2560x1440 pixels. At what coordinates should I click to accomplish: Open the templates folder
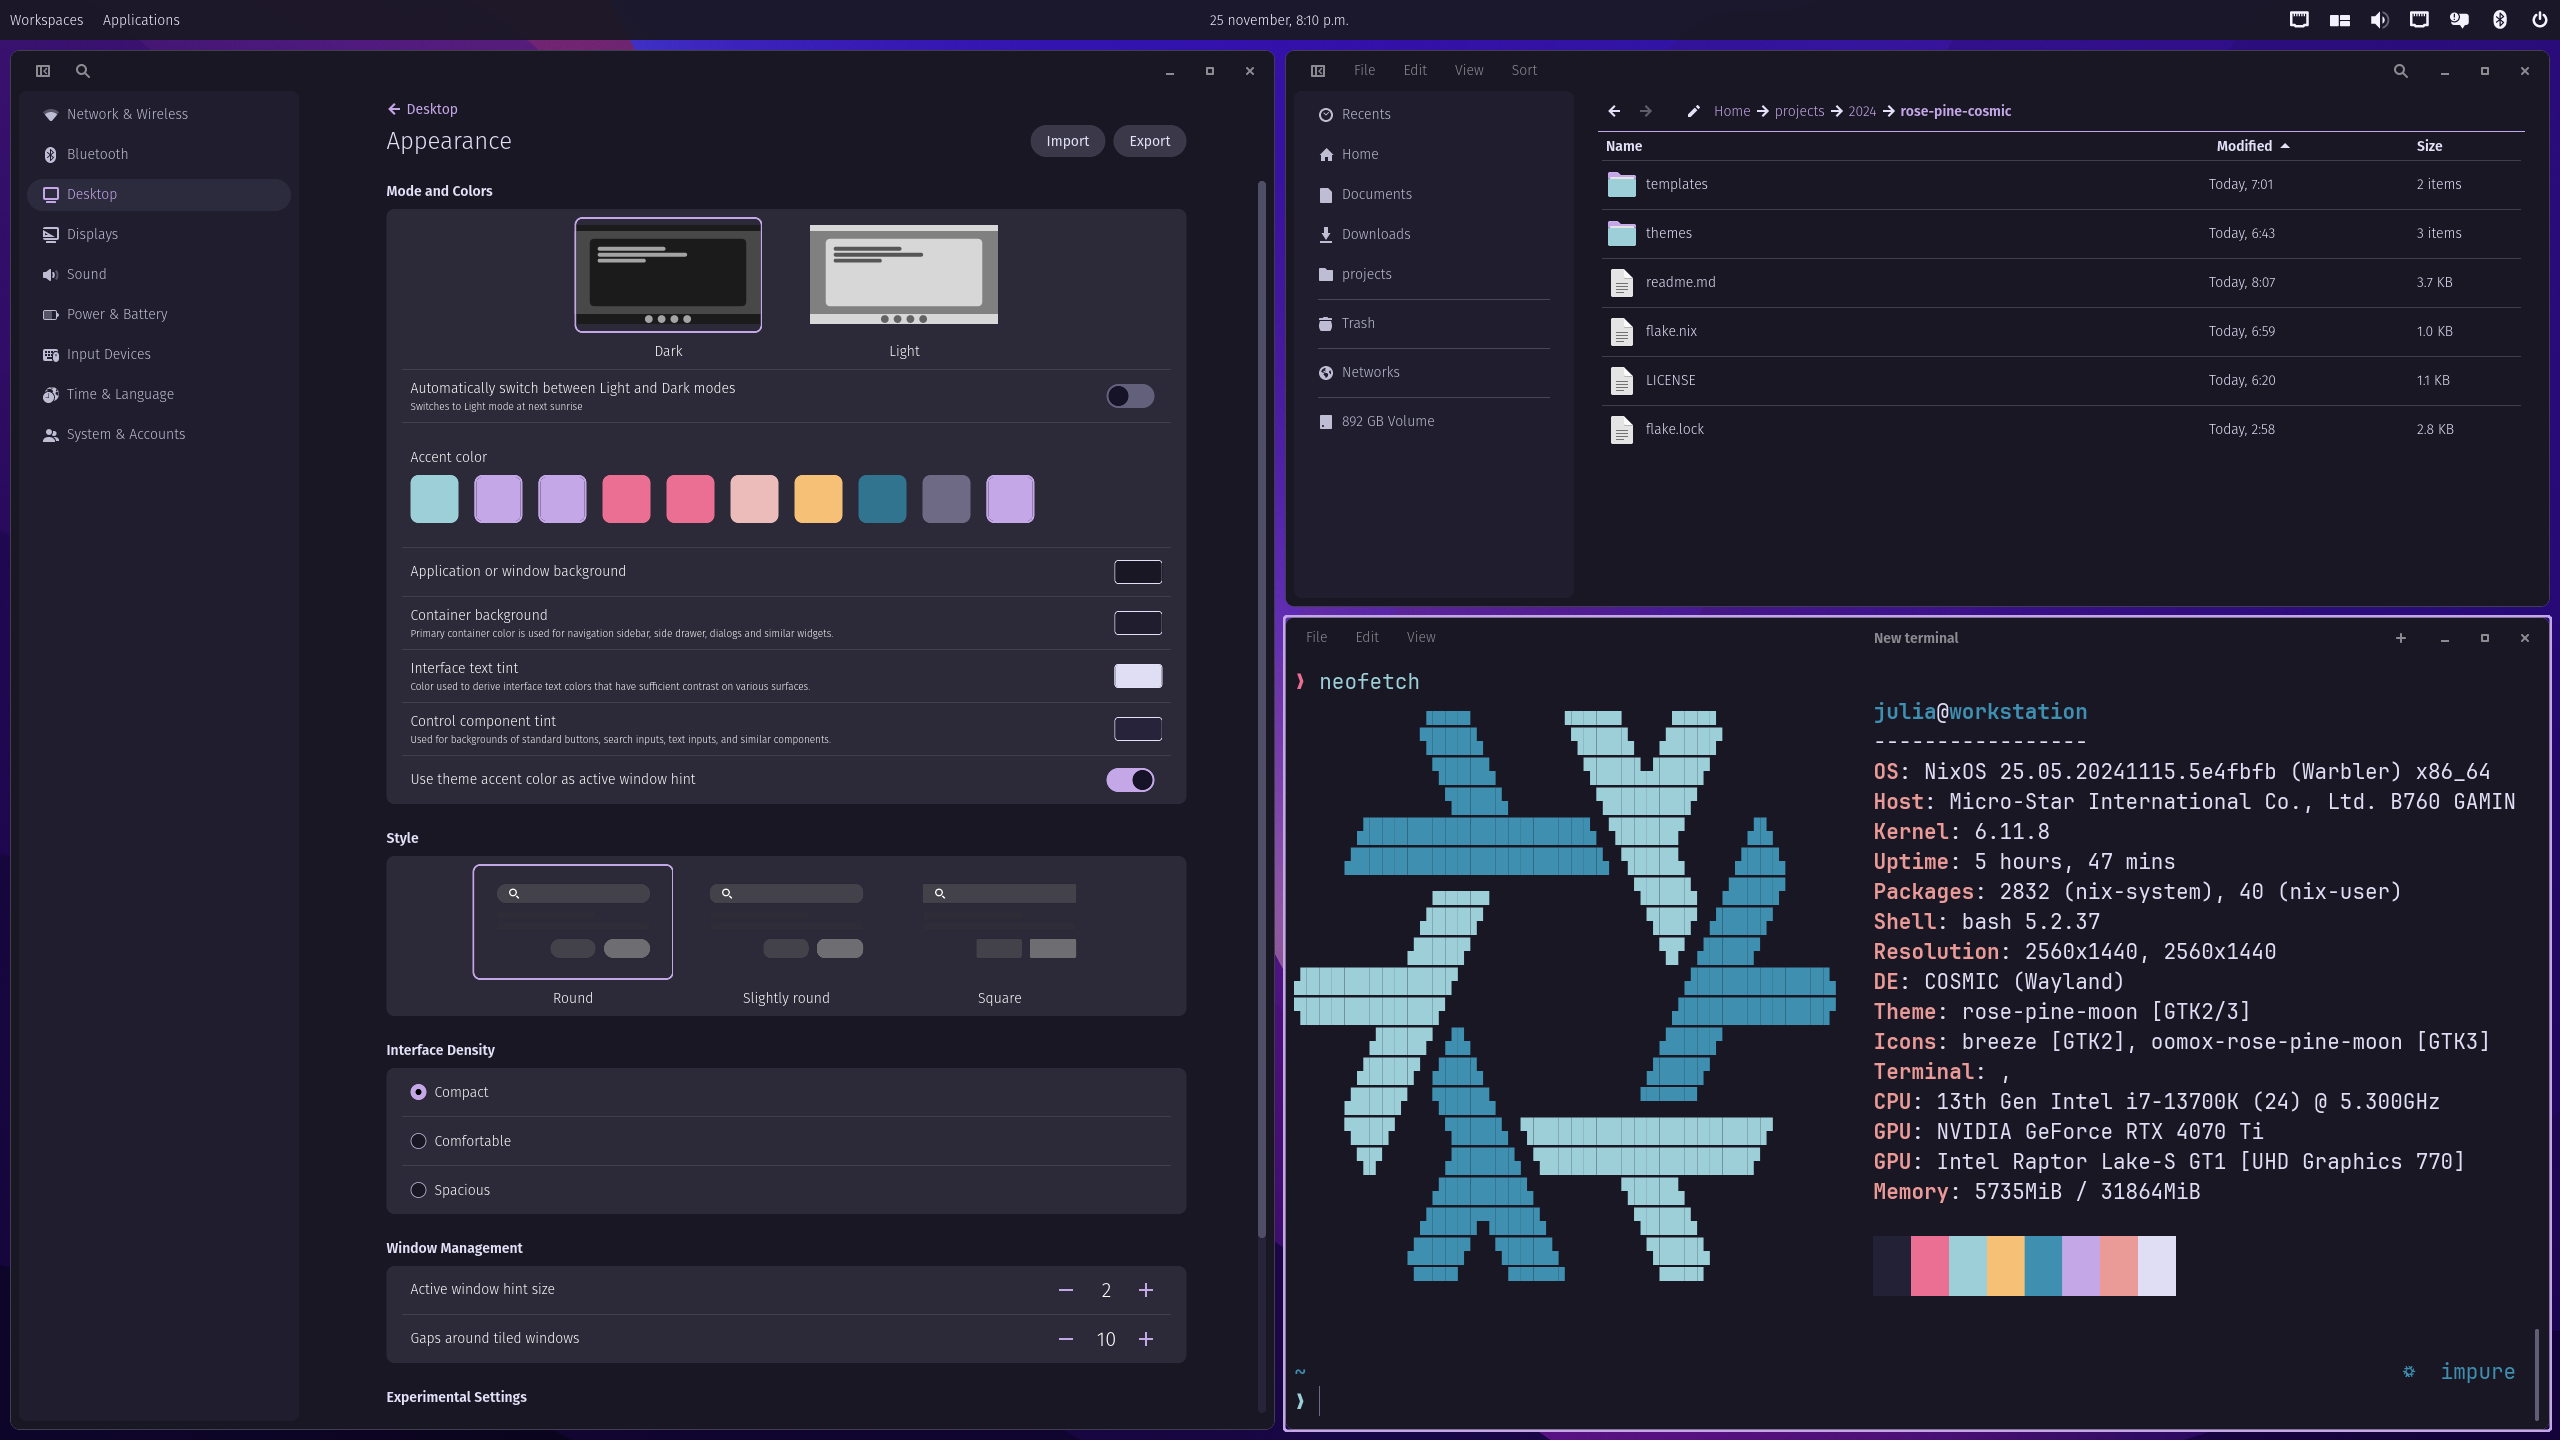point(2060,184)
